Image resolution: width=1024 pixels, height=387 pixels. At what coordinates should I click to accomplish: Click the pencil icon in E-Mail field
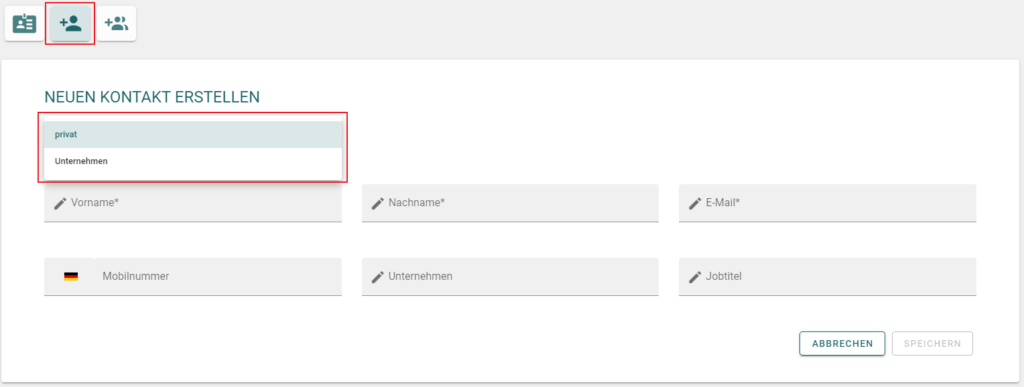[695, 204]
